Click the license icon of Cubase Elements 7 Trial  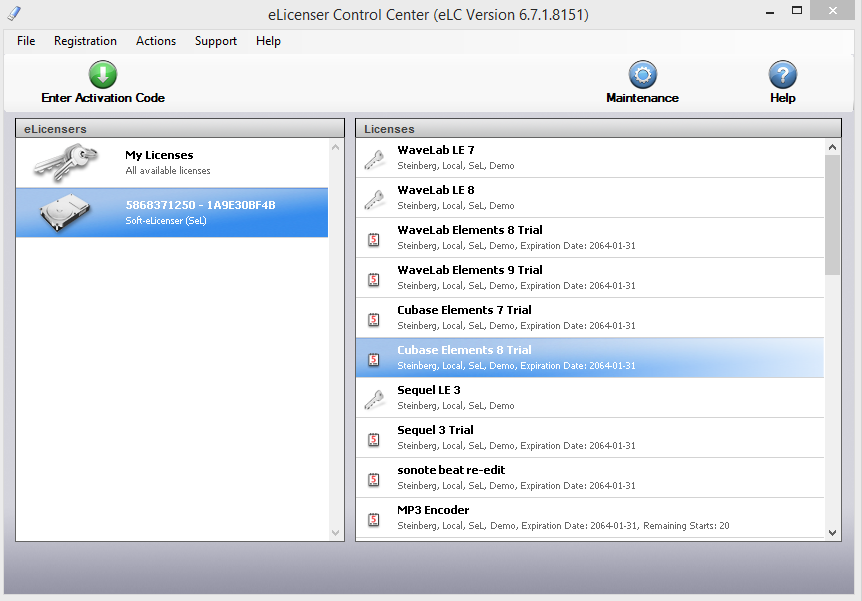pyautogui.click(x=374, y=319)
